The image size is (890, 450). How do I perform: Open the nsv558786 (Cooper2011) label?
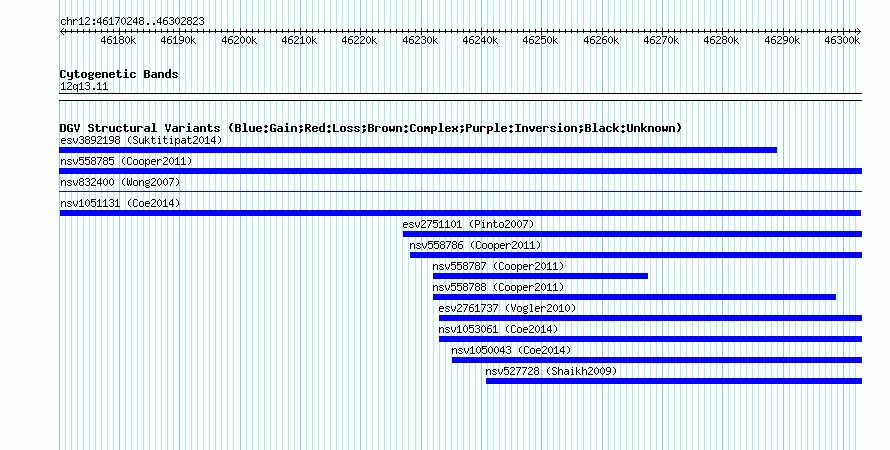[x=475, y=245]
